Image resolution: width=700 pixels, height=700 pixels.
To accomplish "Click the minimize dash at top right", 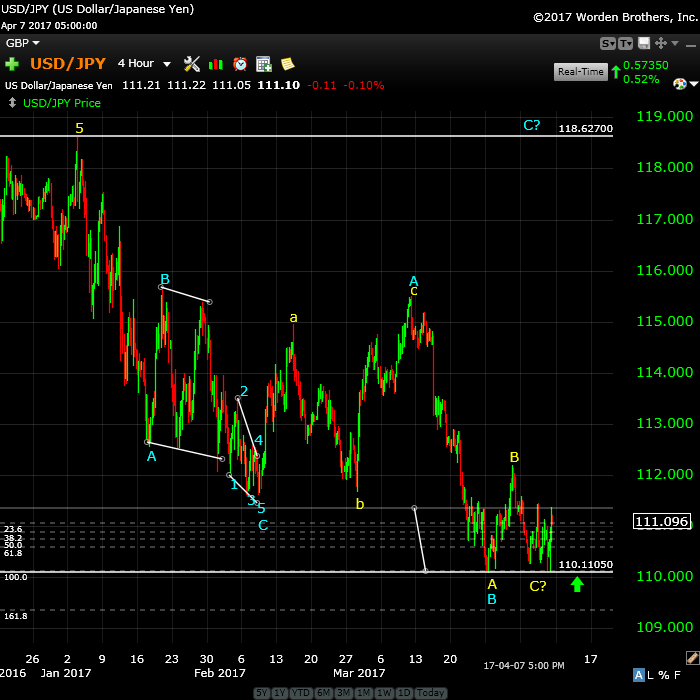I will coord(691,46).
